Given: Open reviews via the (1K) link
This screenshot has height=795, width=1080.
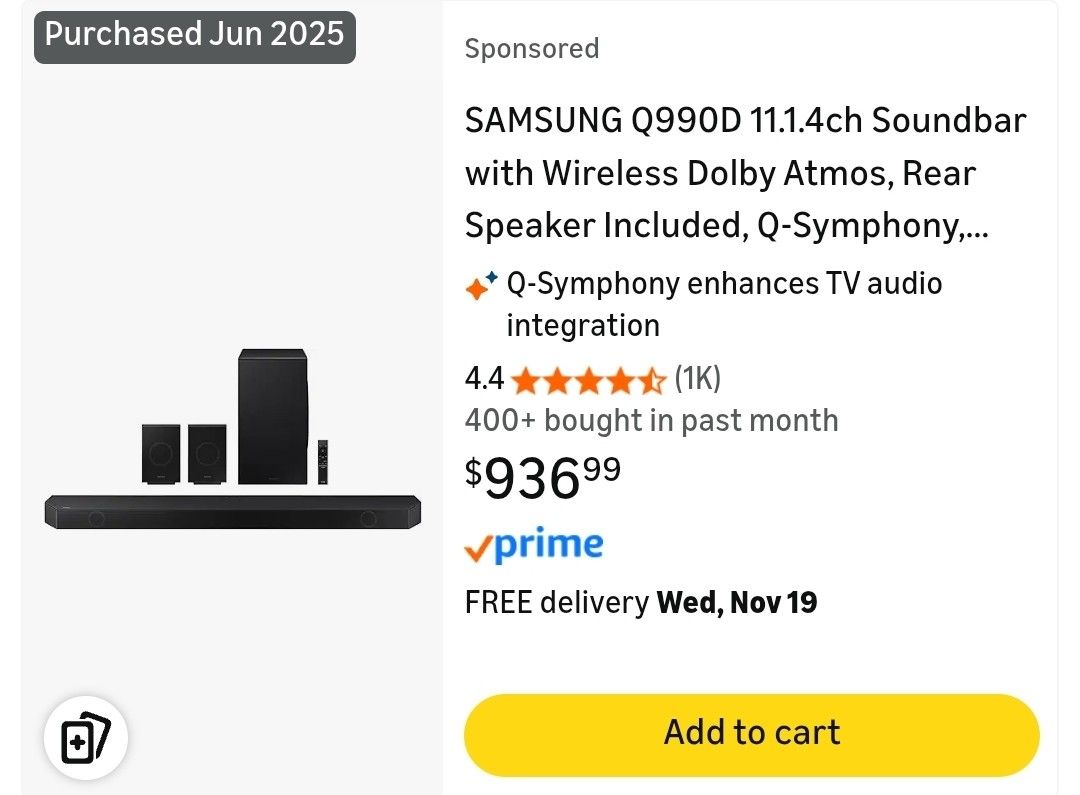Looking at the screenshot, I should [697, 378].
